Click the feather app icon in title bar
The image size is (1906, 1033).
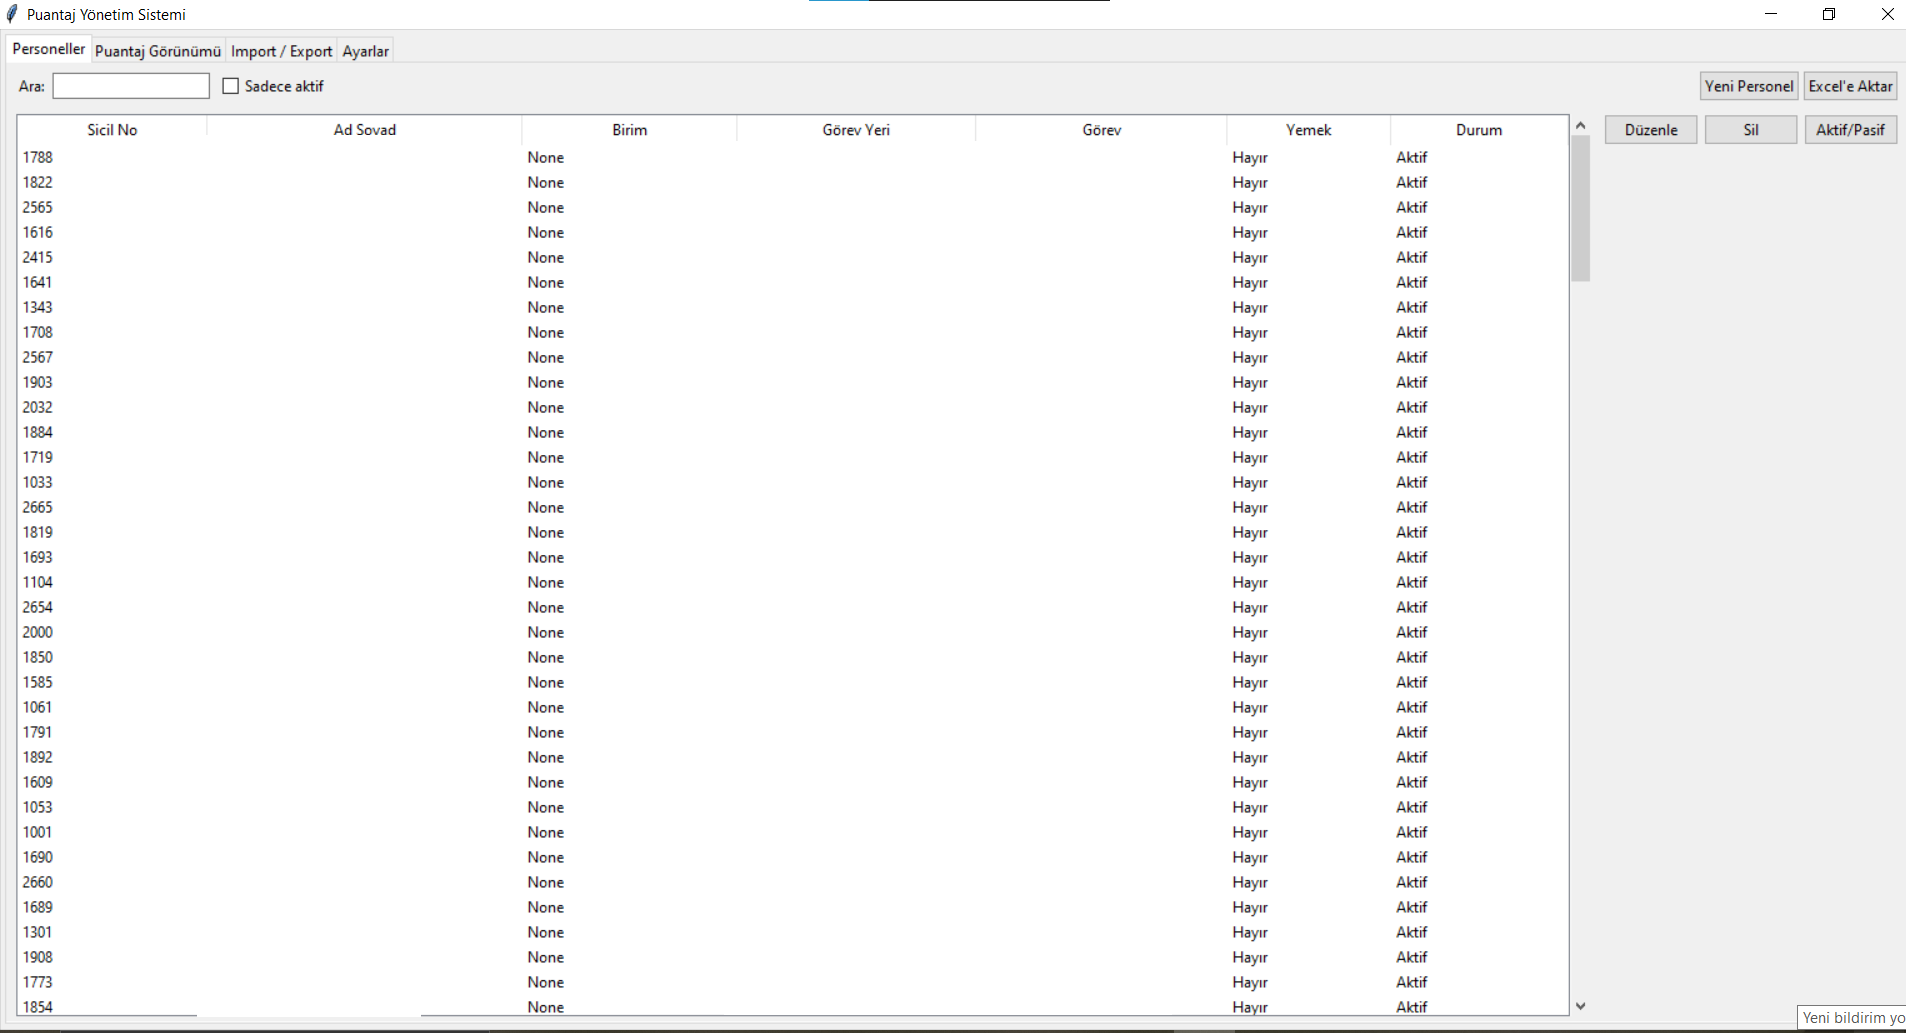(12, 14)
